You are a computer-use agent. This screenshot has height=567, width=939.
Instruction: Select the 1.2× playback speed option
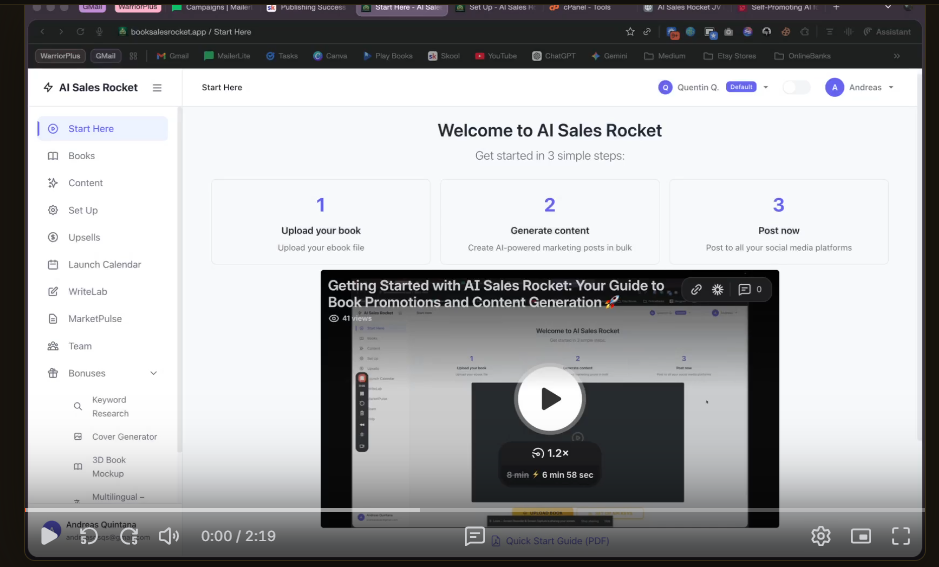tap(550, 453)
